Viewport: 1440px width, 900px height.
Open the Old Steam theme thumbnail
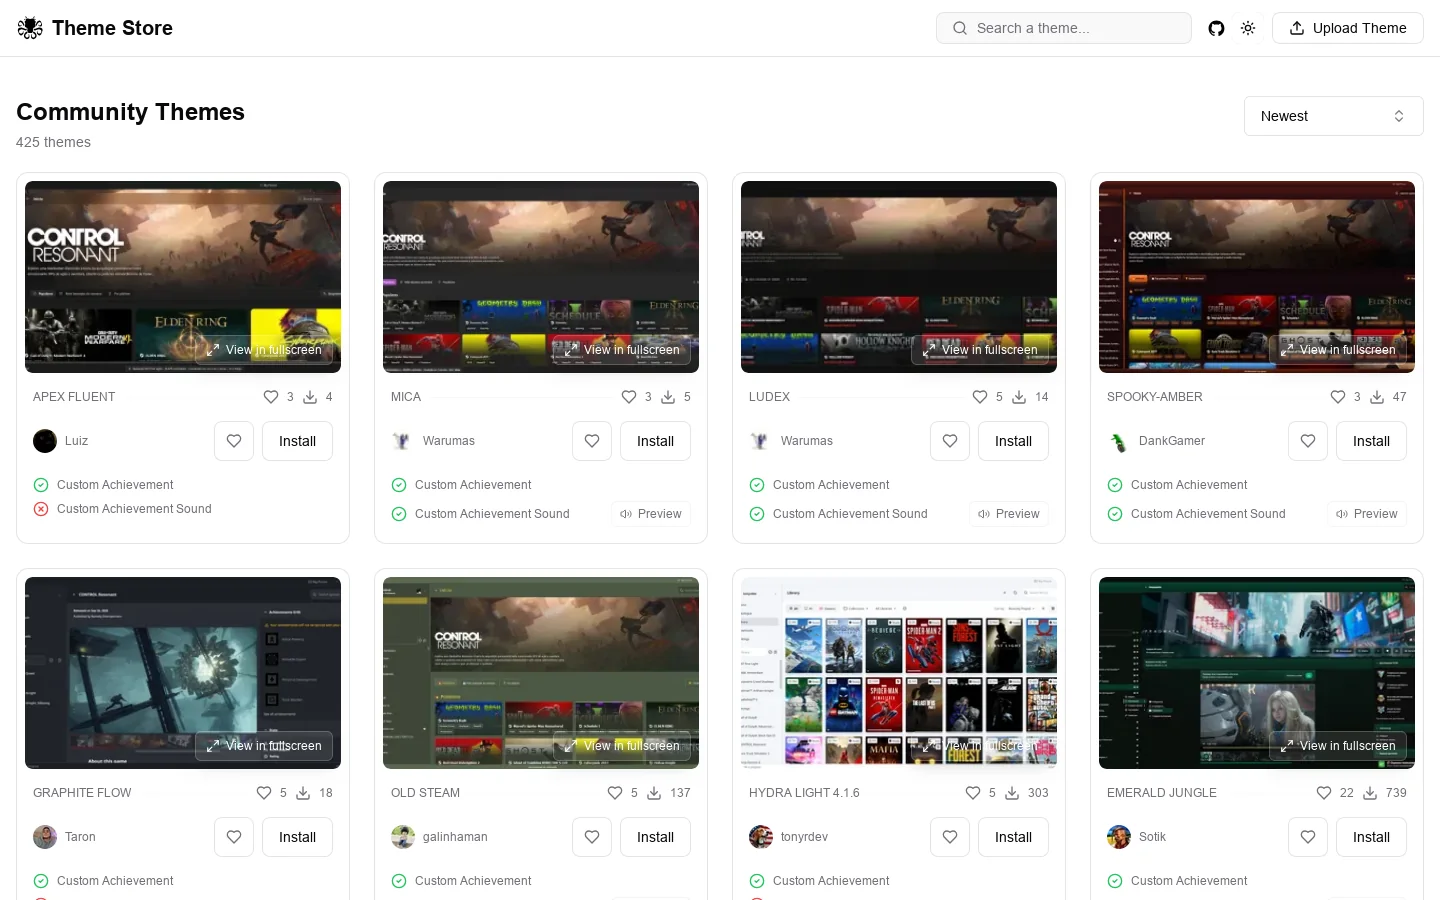pyautogui.click(x=541, y=673)
